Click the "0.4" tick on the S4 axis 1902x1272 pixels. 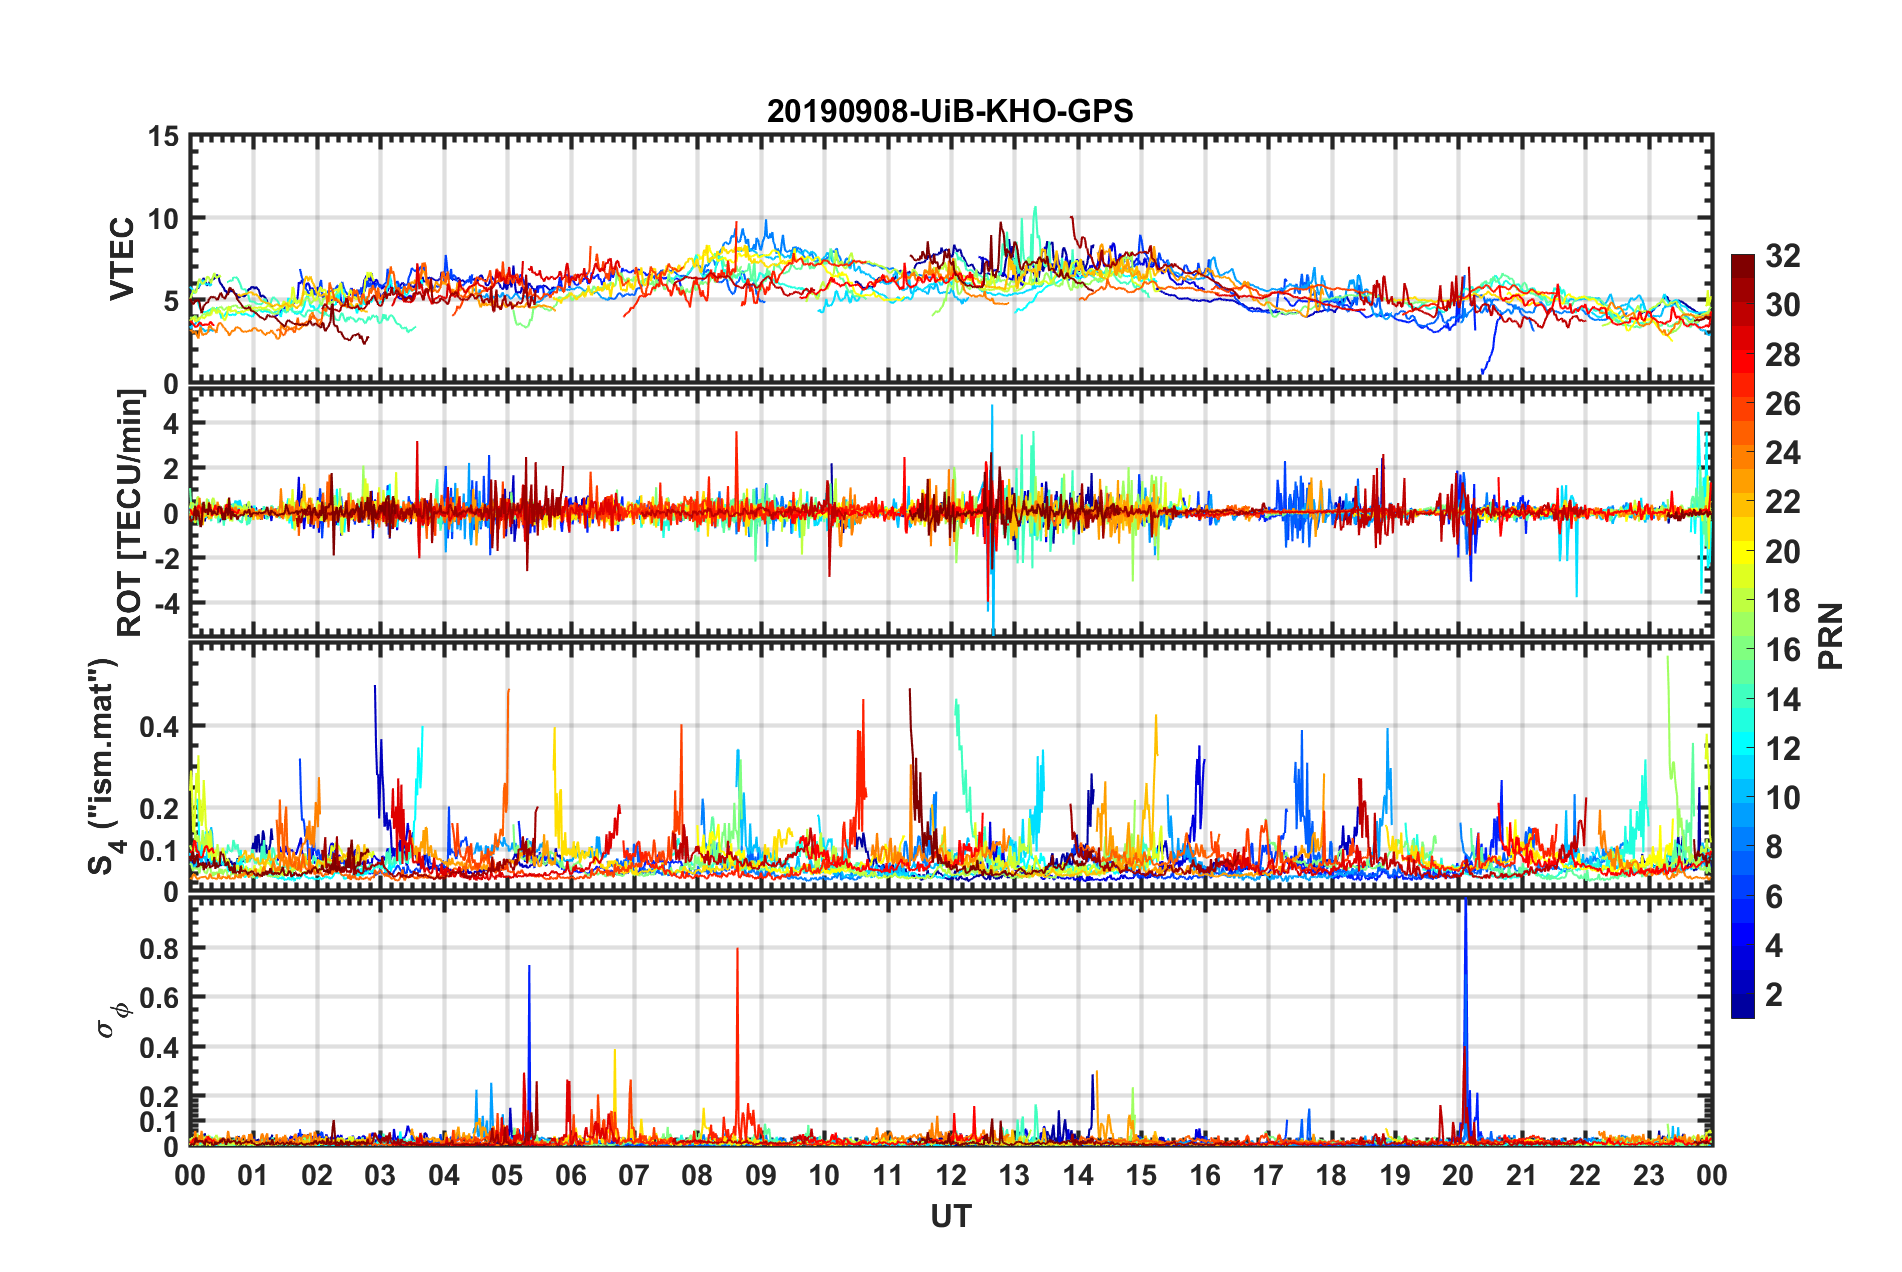160,727
